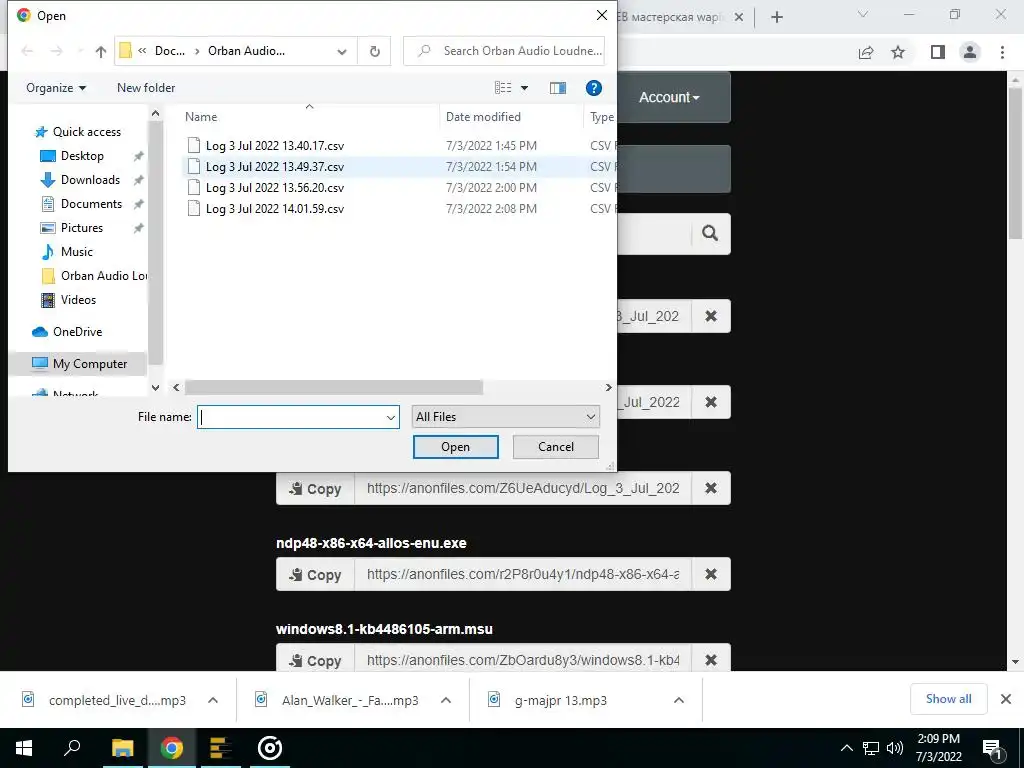This screenshot has height=768, width=1024.
Task: Close the downloads bar
Action: click(x=1006, y=699)
